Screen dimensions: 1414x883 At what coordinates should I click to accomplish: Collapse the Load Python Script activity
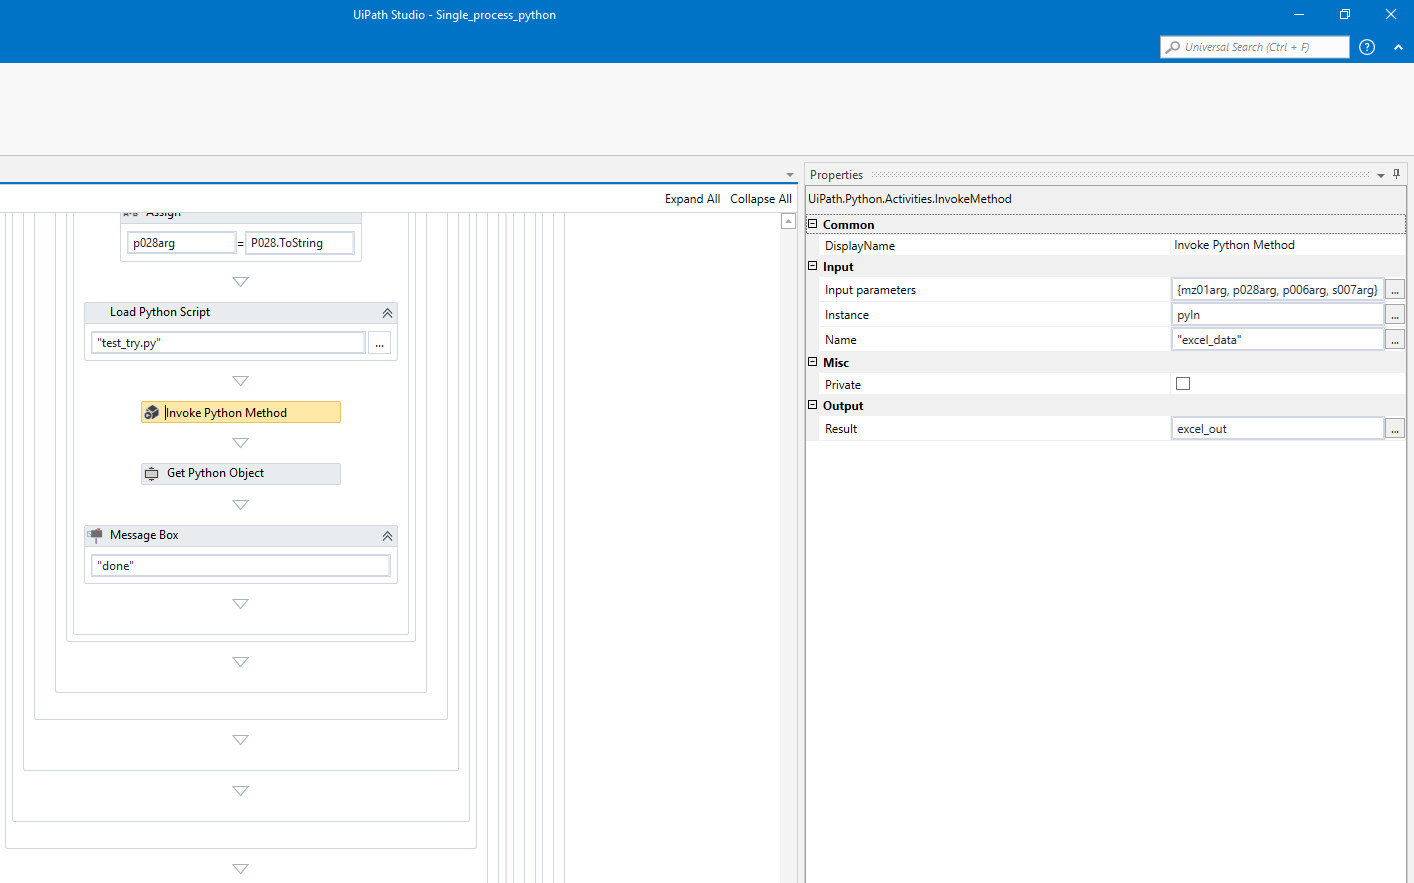[x=387, y=312]
